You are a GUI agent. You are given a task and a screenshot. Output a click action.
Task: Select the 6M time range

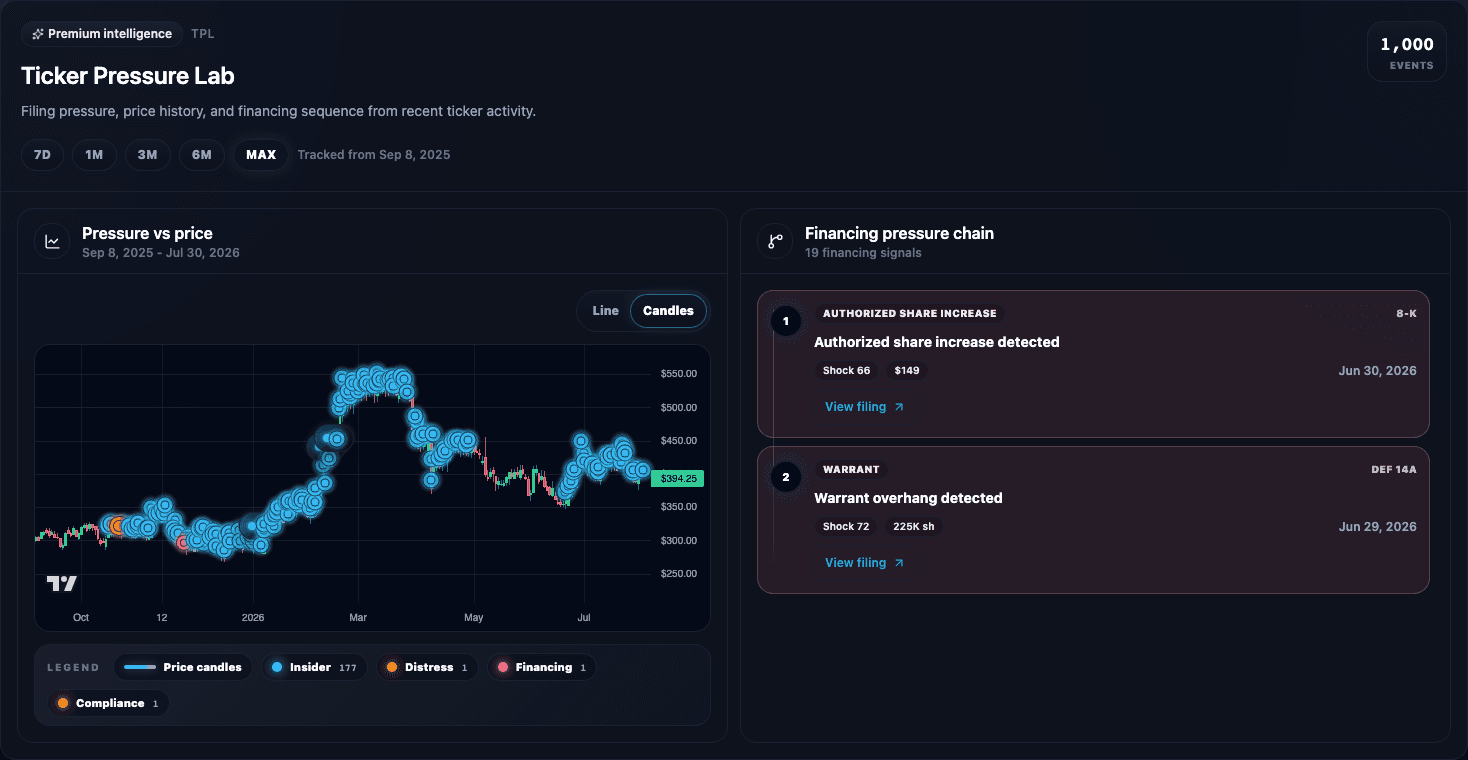pyautogui.click(x=202, y=155)
